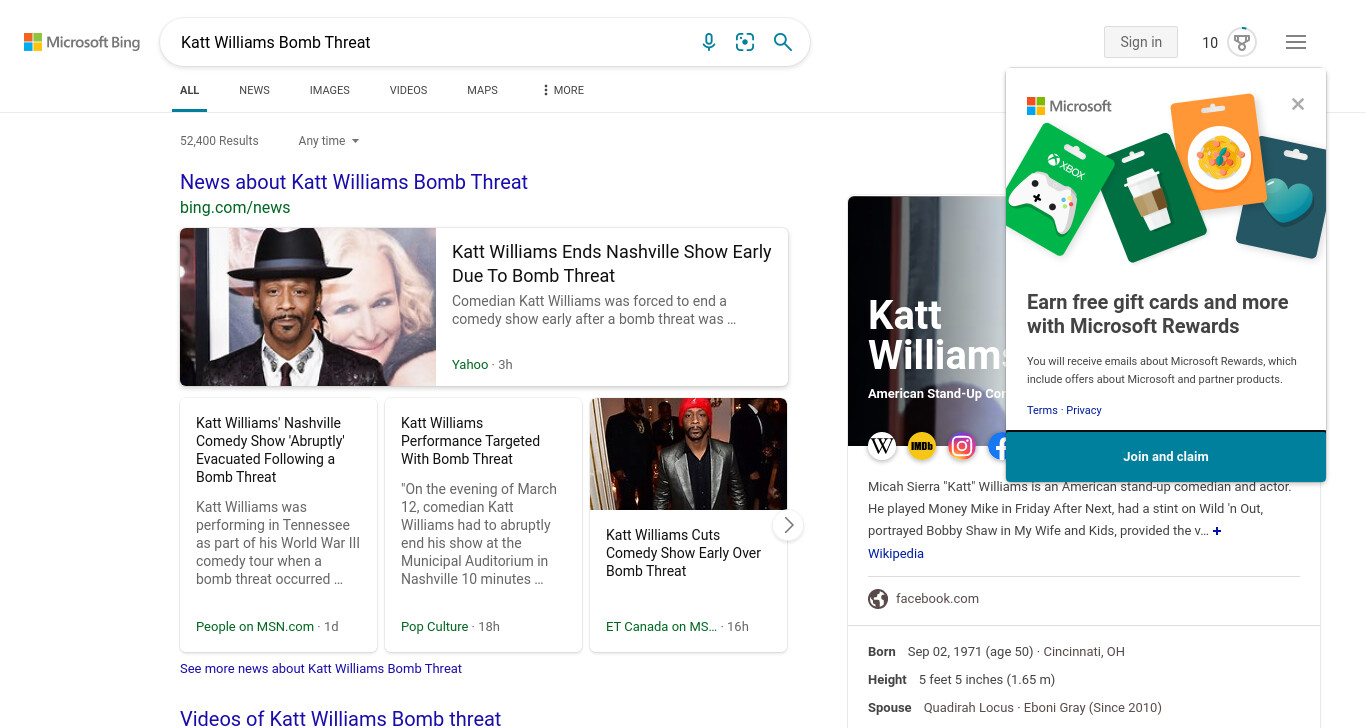Image resolution: width=1366 pixels, height=728 pixels.
Task: Open visual search camera icon
Action: (x=745, y=42)
